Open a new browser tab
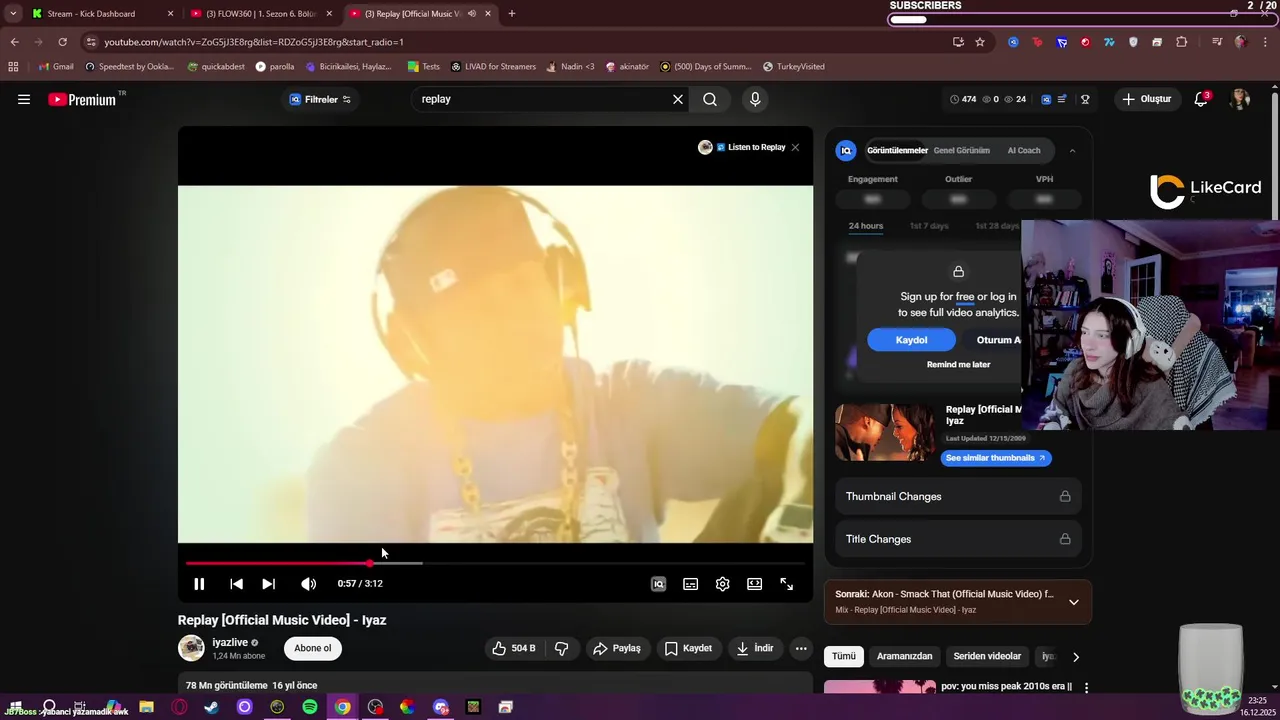This screenshot has width=1280, height=720. point(512,14)
